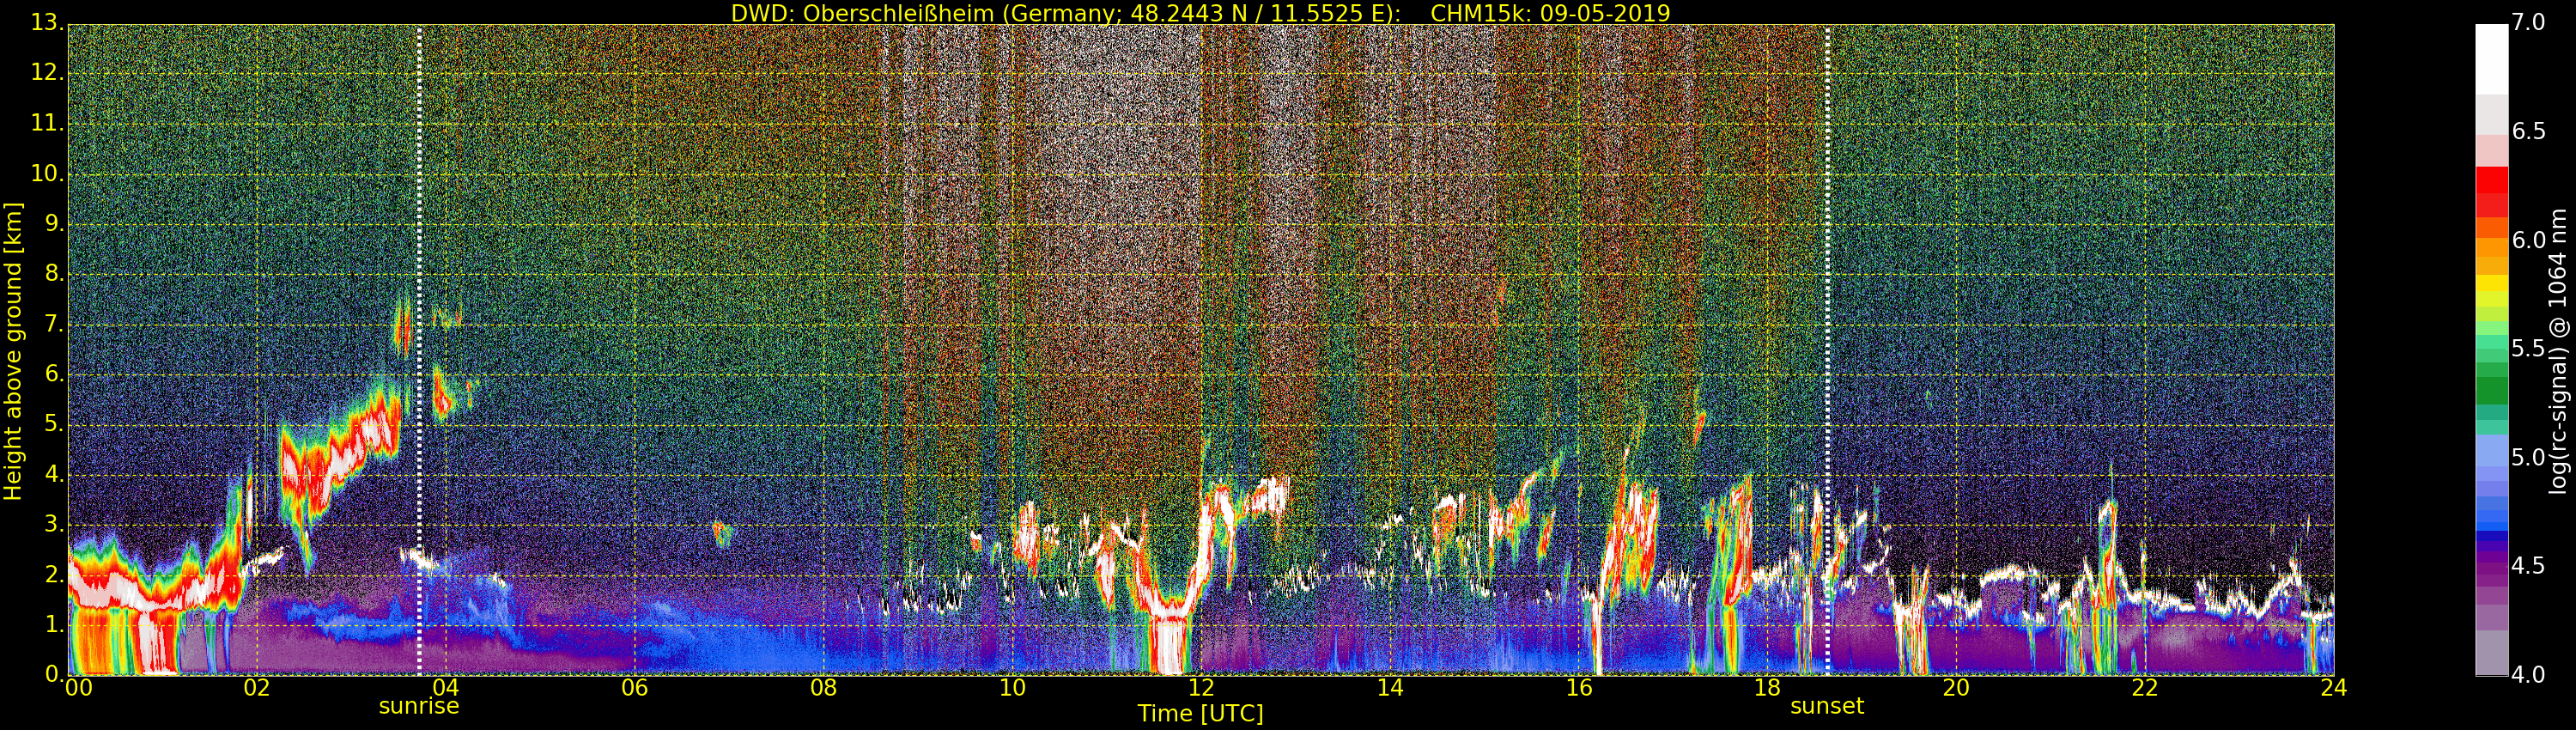This screenshot has height=730, width=2576.
Task: Click the 'log(rc-signal) @ 1064 nm' colorbar label
Action: (x=2557, y=351)
